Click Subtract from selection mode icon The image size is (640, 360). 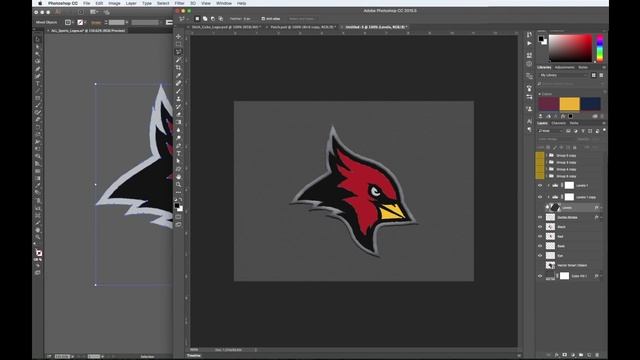[x=213, y=19]
